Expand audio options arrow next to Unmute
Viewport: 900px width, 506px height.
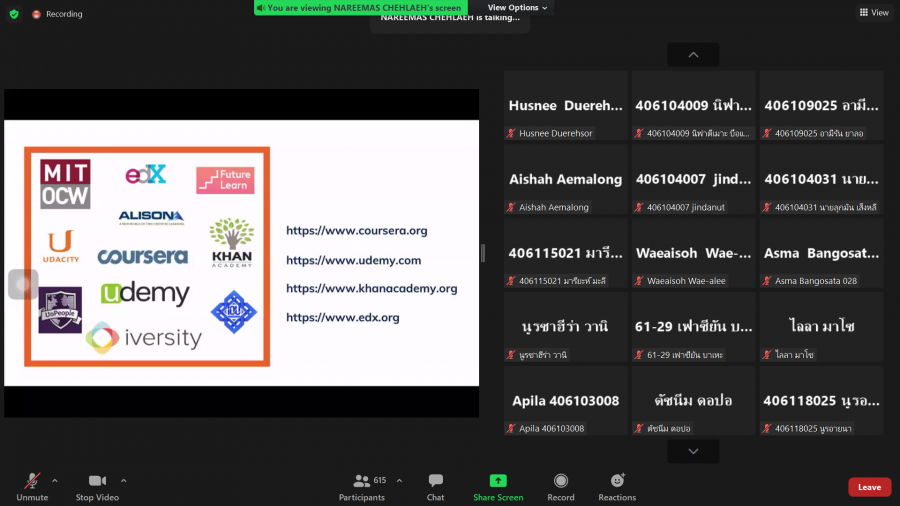click(55, 480)
